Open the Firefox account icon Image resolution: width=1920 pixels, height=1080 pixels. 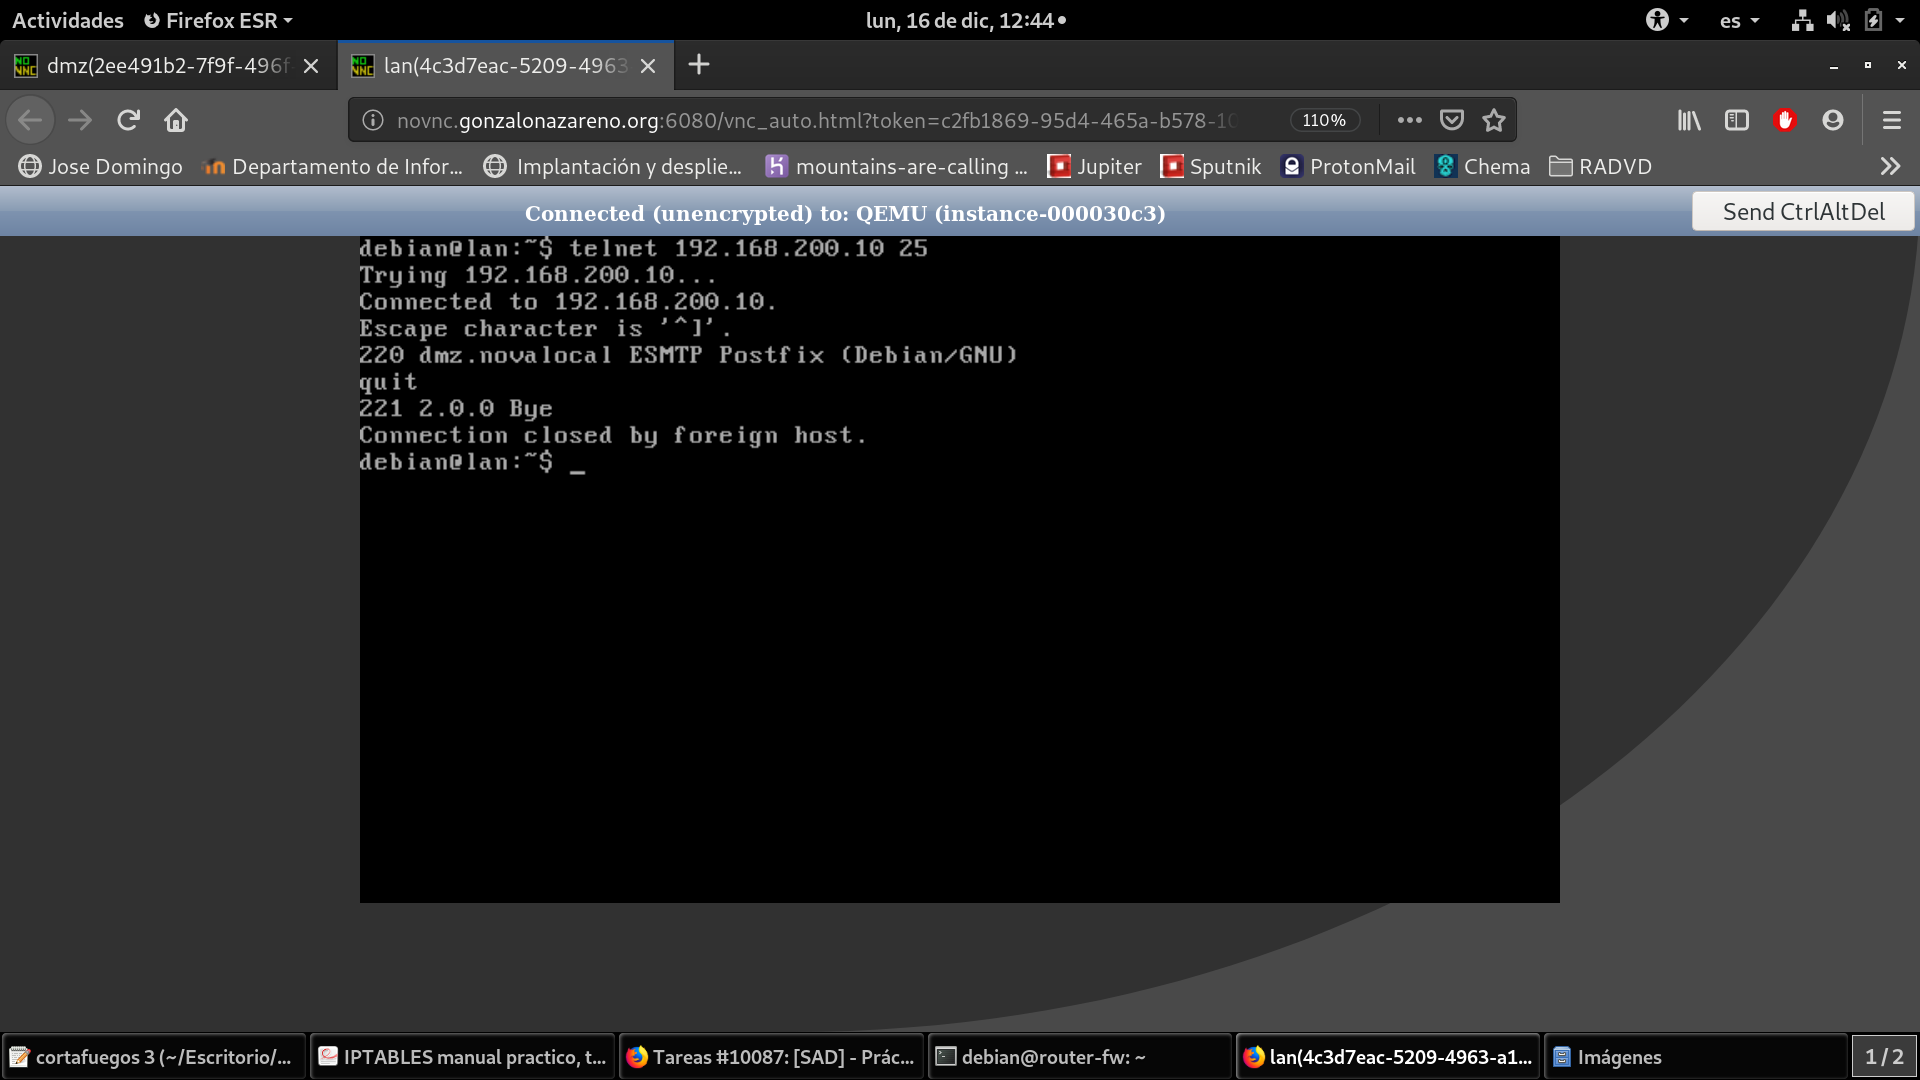(1832, 120)
